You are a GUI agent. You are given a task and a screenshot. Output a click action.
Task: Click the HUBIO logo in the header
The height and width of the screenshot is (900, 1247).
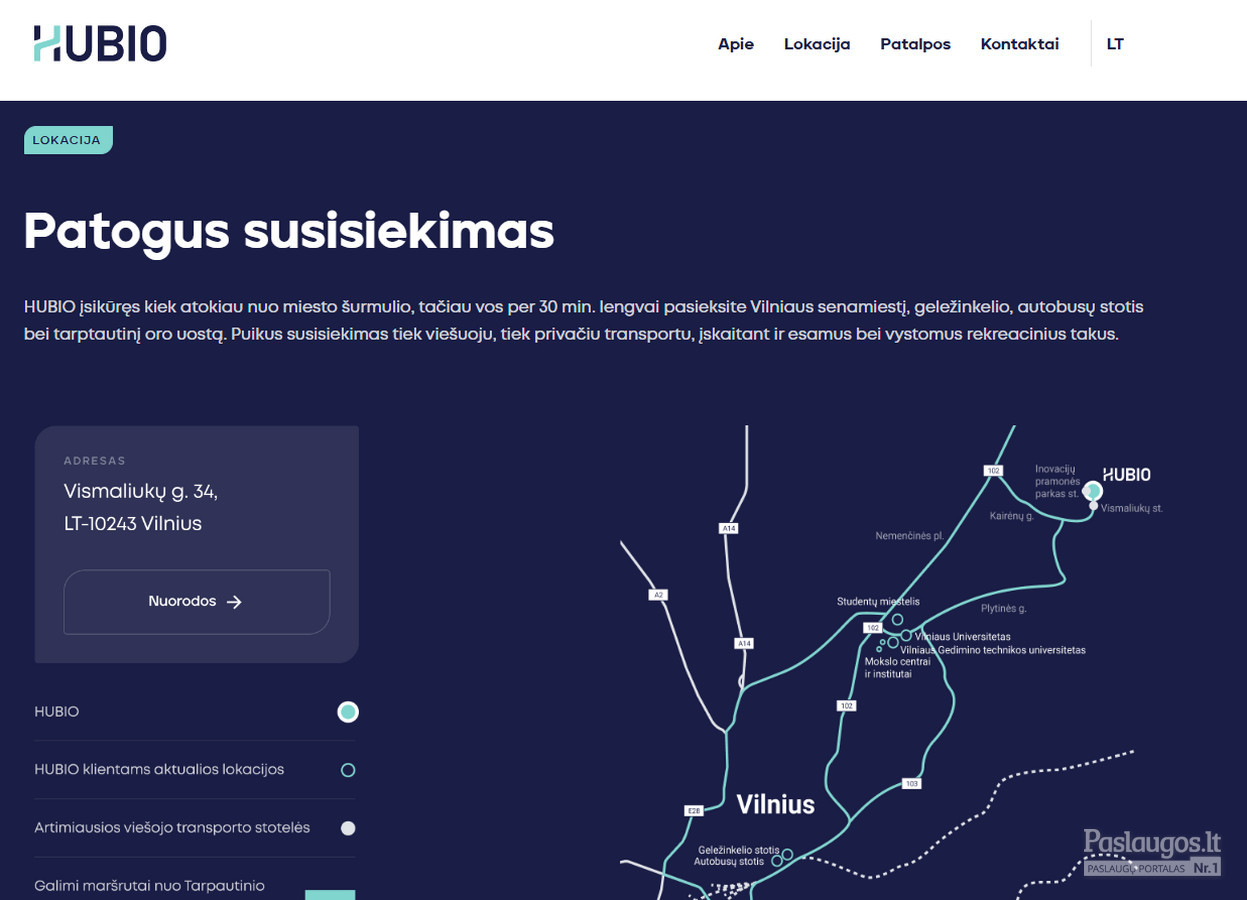pyautogui.click(x=100, y=44)
